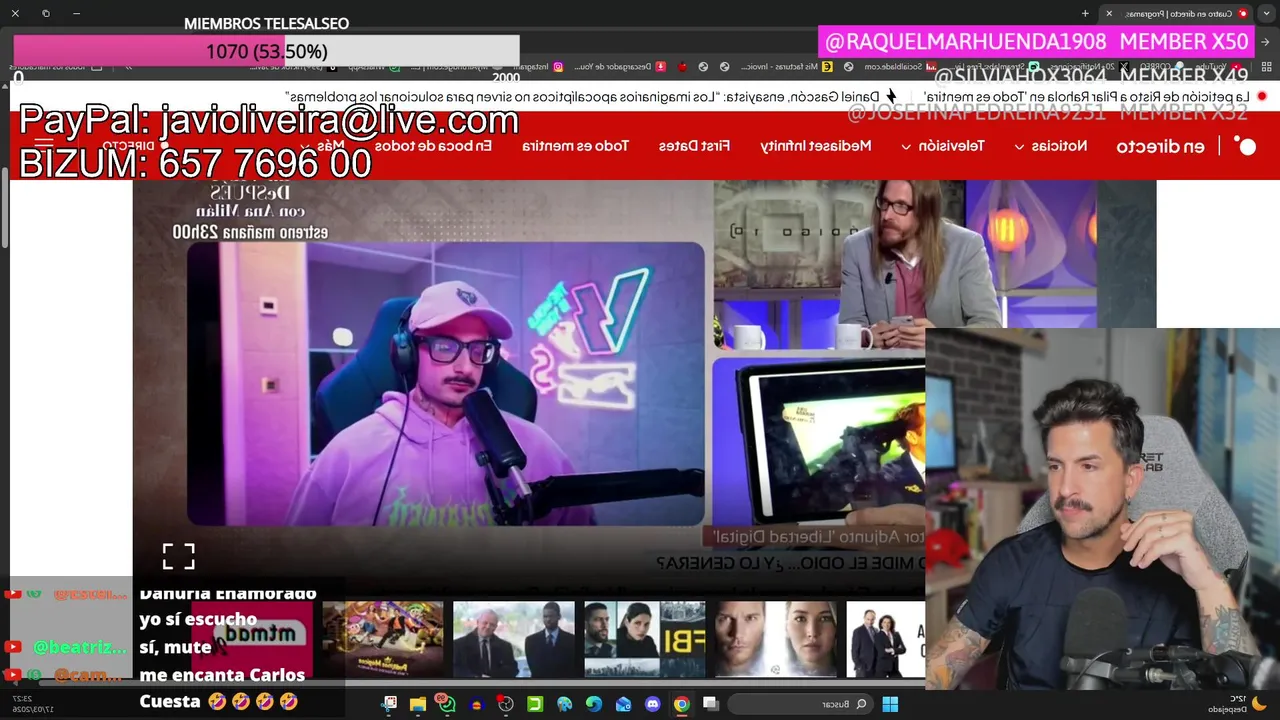This screenshot has height=720, width=1280.
Task: Open the hamburger menu icon on Cuatro site
Action: (44, 146)
